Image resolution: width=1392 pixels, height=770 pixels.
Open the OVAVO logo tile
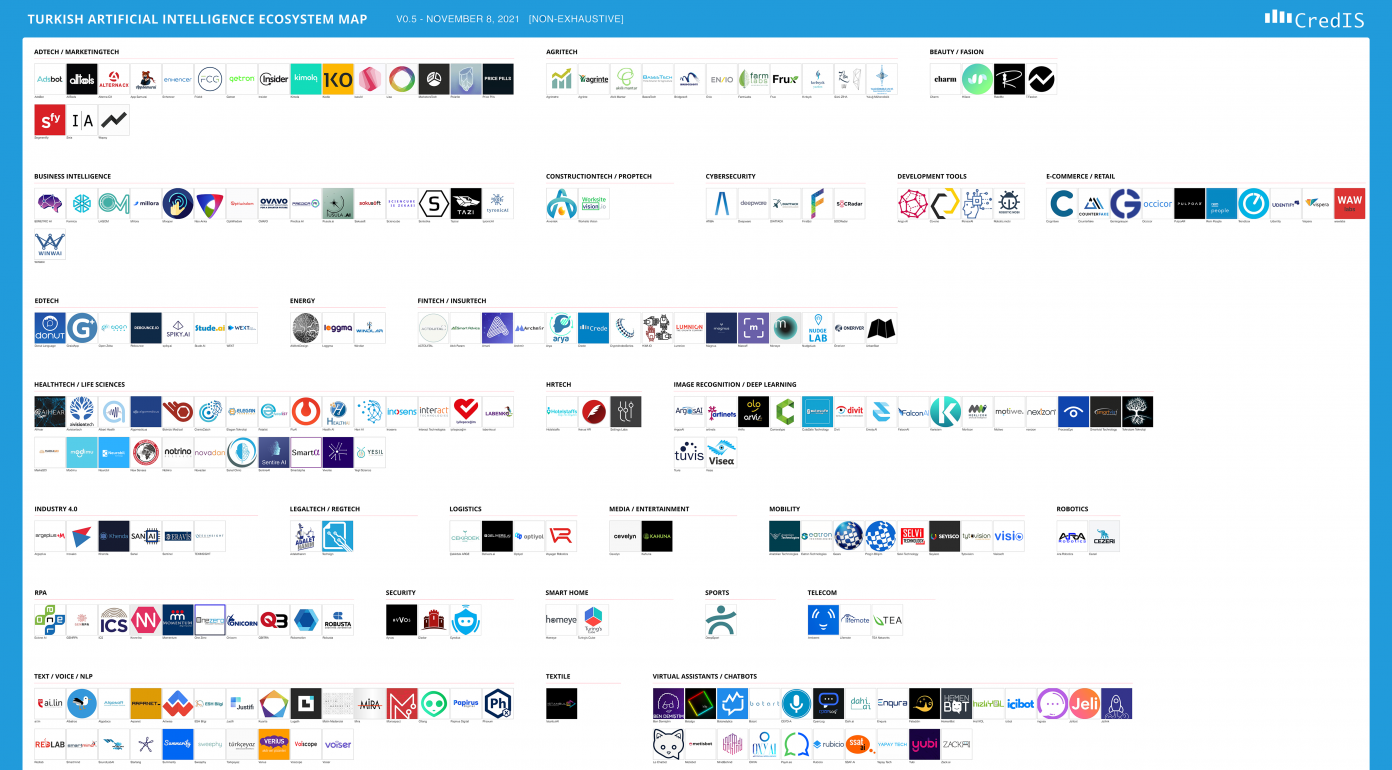tap(274, 203)
